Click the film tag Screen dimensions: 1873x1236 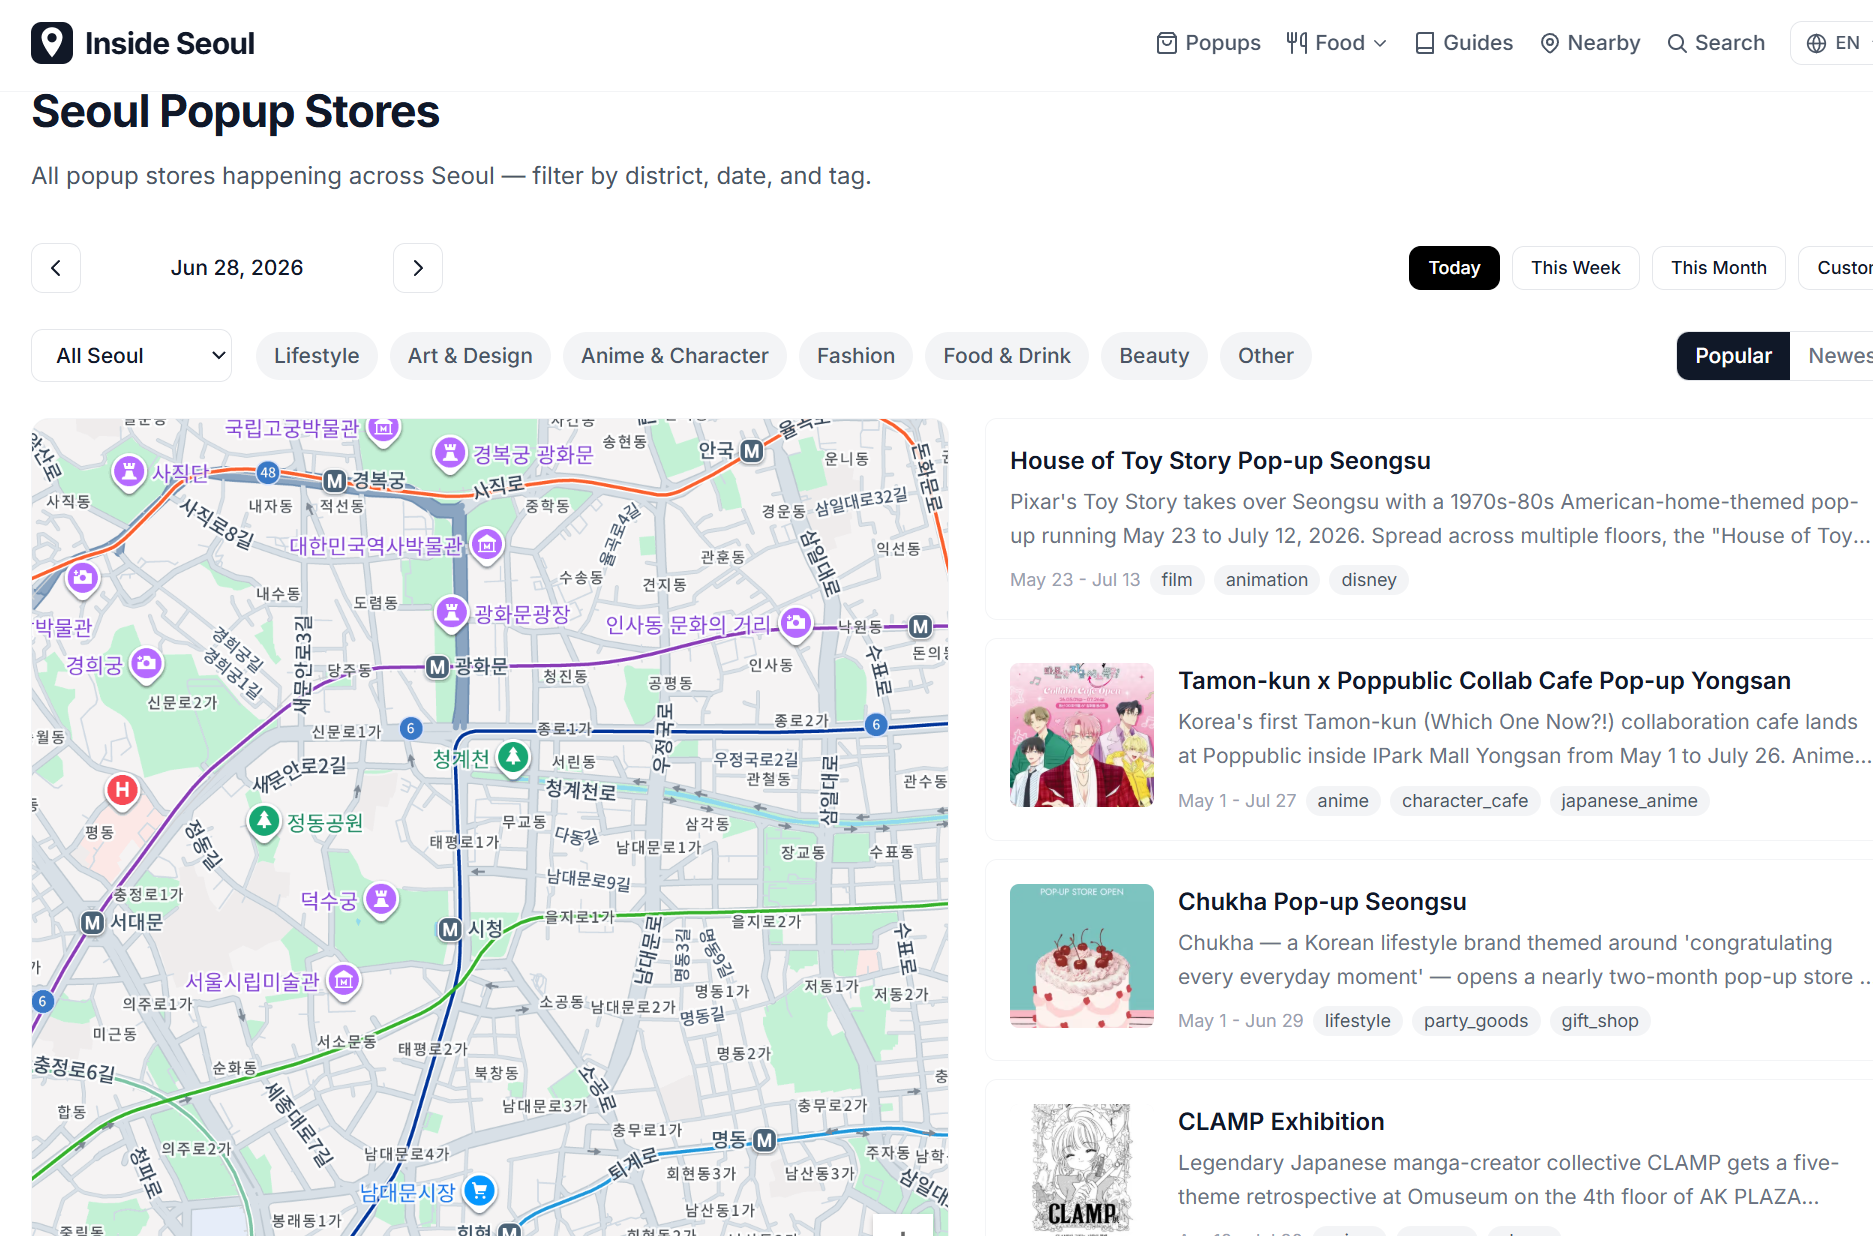(1177, 580)
